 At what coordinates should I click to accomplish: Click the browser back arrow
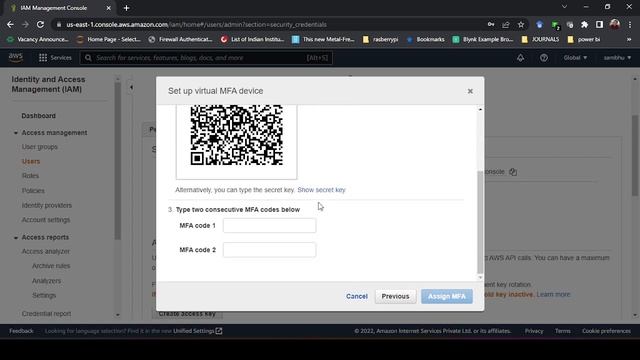(10, 24)
